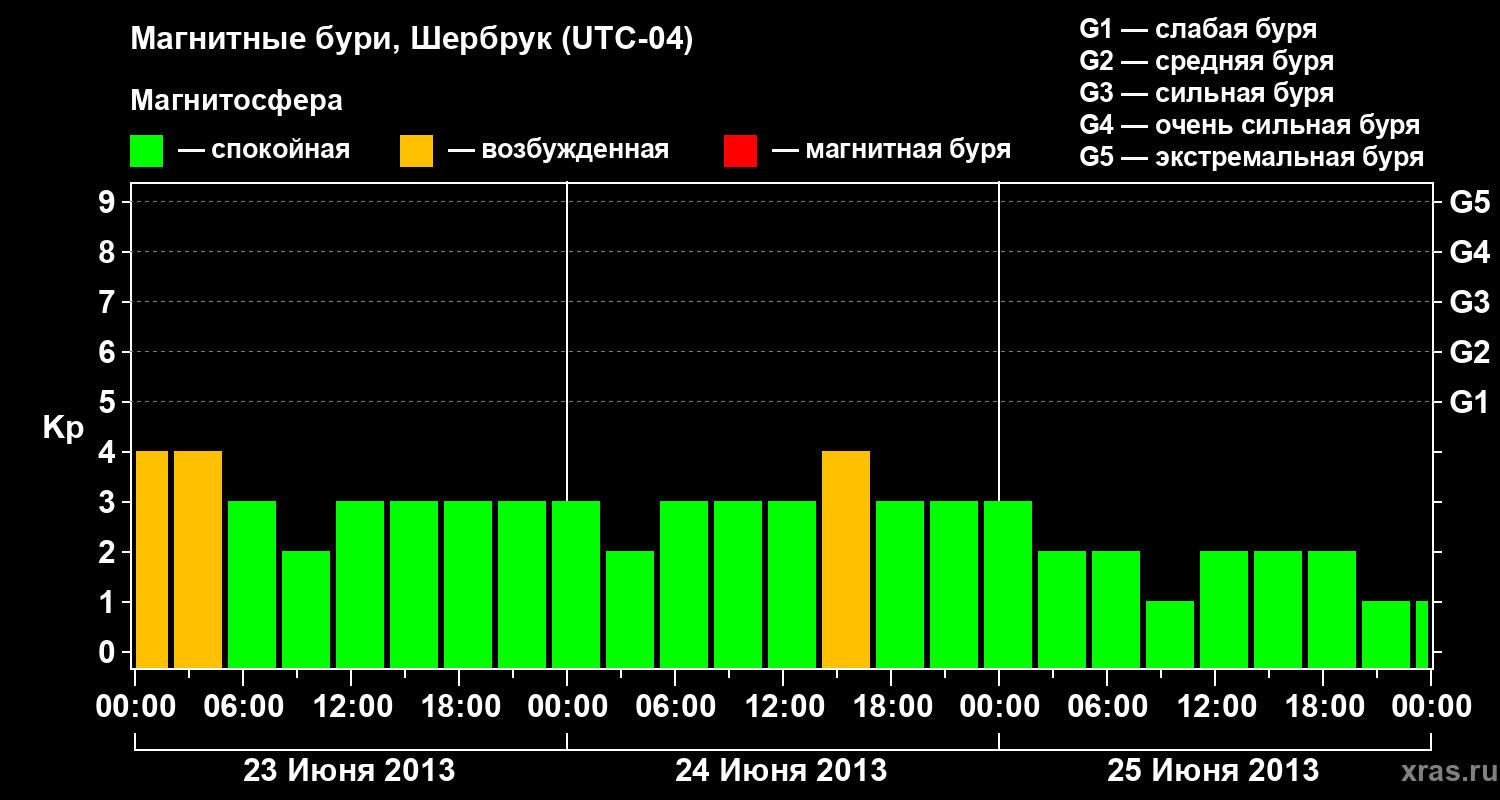Click the 'Магнитосфера' heading
The height and width of the screenshot is (800, 1500).
237,101
